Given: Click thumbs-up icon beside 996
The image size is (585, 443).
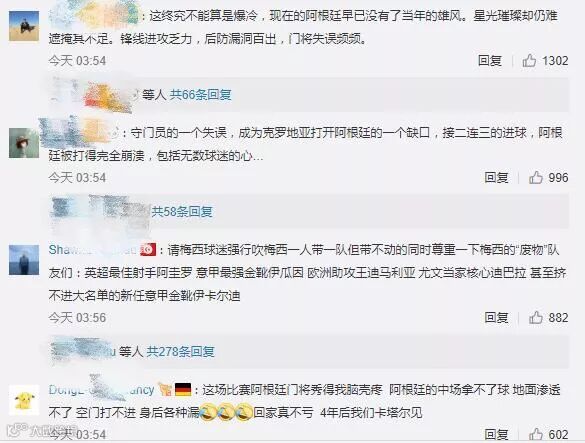Looking at the screenshot, I should click(x=536, y=177).
